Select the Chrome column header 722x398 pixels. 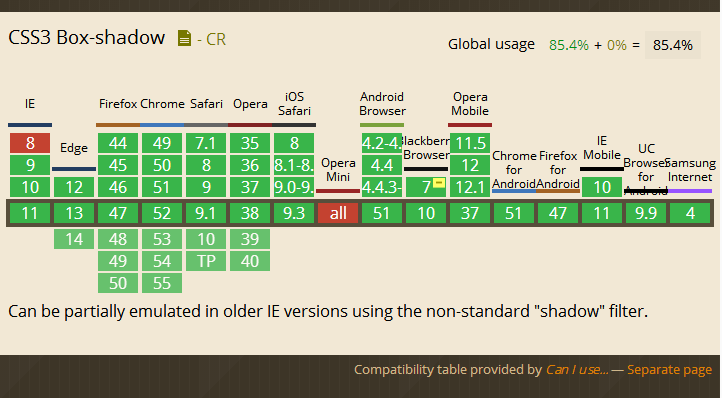click(x=162, y=104)
